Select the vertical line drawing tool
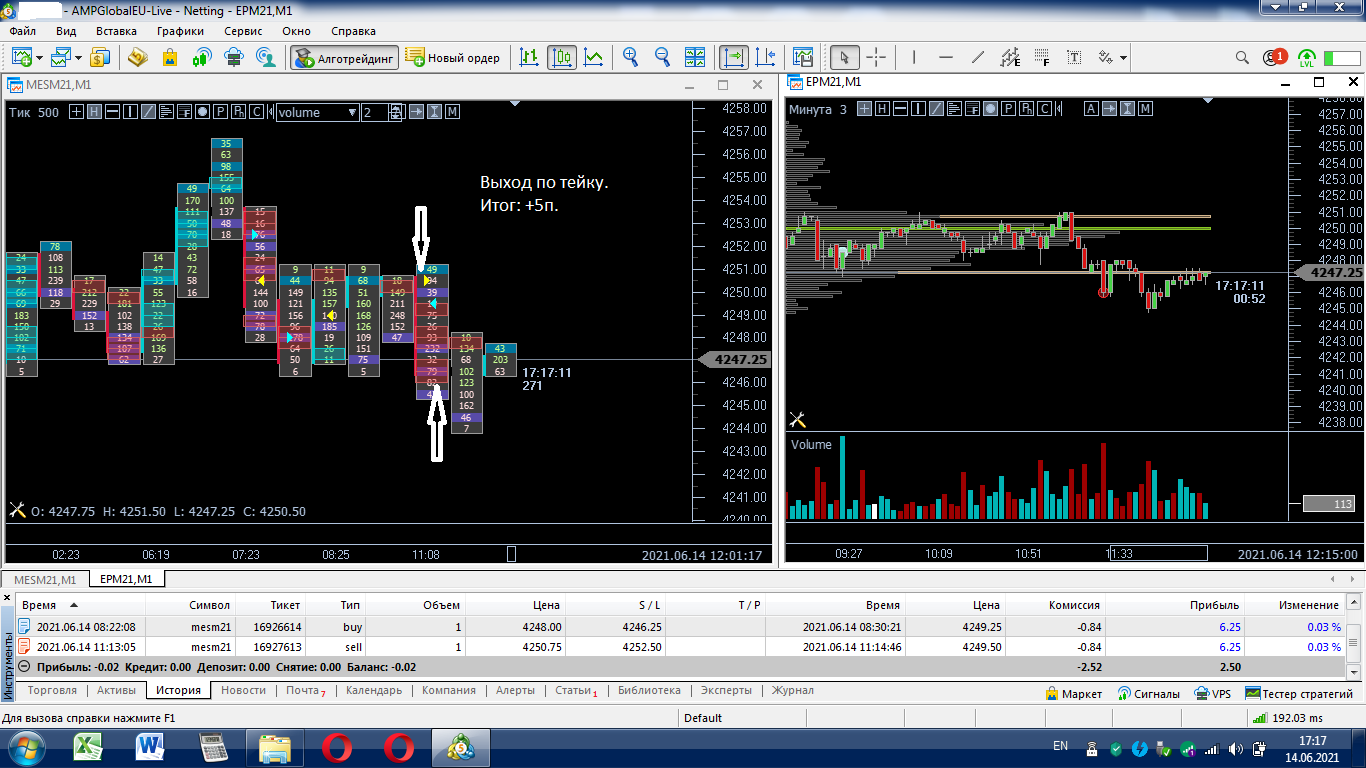Screen dimensions: 1366x768 click(915, 57)
